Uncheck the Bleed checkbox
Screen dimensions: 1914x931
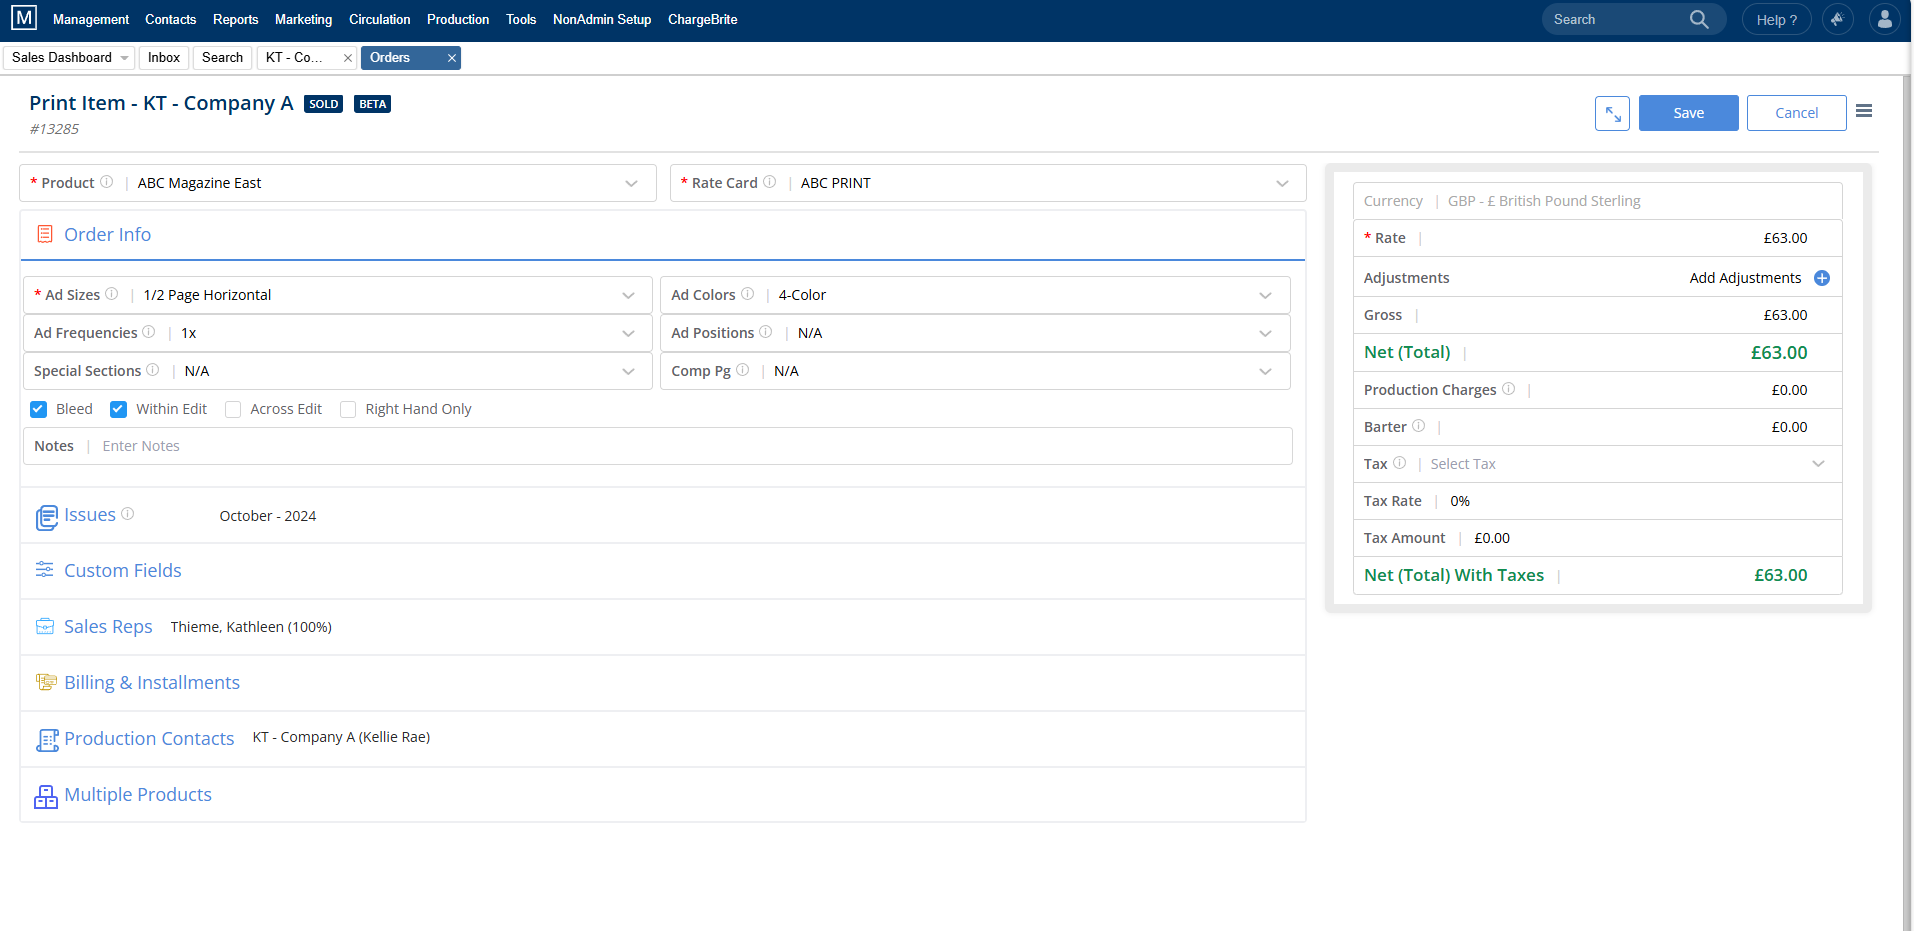tap(39, 409)
